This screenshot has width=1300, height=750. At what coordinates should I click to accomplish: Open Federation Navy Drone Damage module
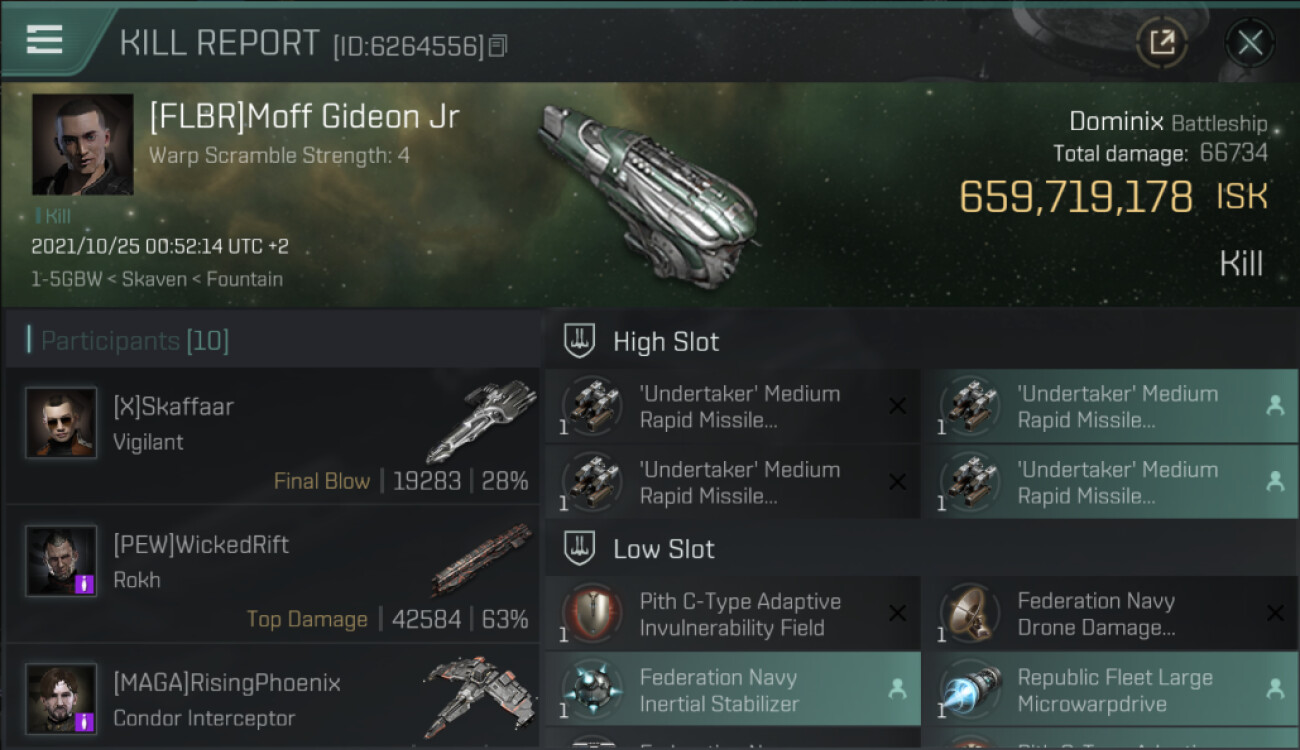[x=1111, y=614]
